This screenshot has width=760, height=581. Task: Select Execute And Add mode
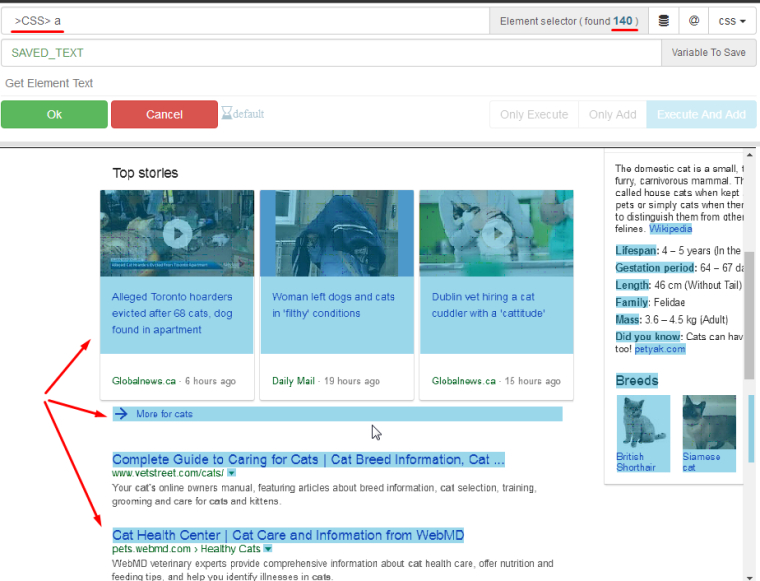coord(701,115)
